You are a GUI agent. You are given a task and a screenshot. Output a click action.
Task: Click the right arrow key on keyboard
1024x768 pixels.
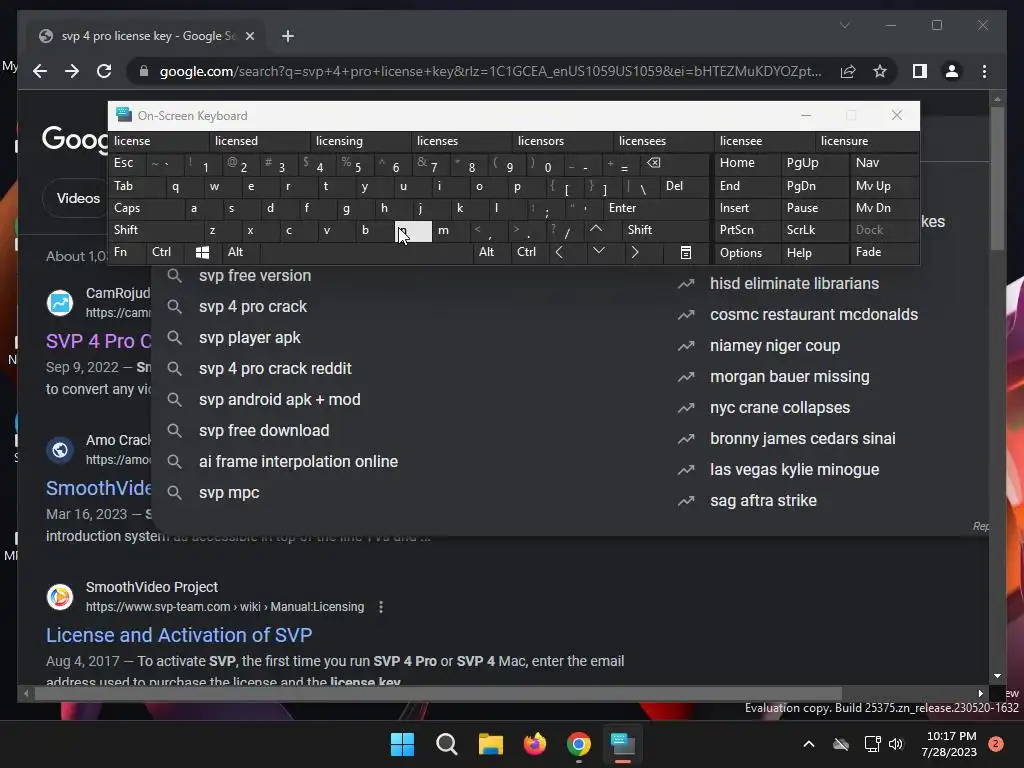[635, 252]
